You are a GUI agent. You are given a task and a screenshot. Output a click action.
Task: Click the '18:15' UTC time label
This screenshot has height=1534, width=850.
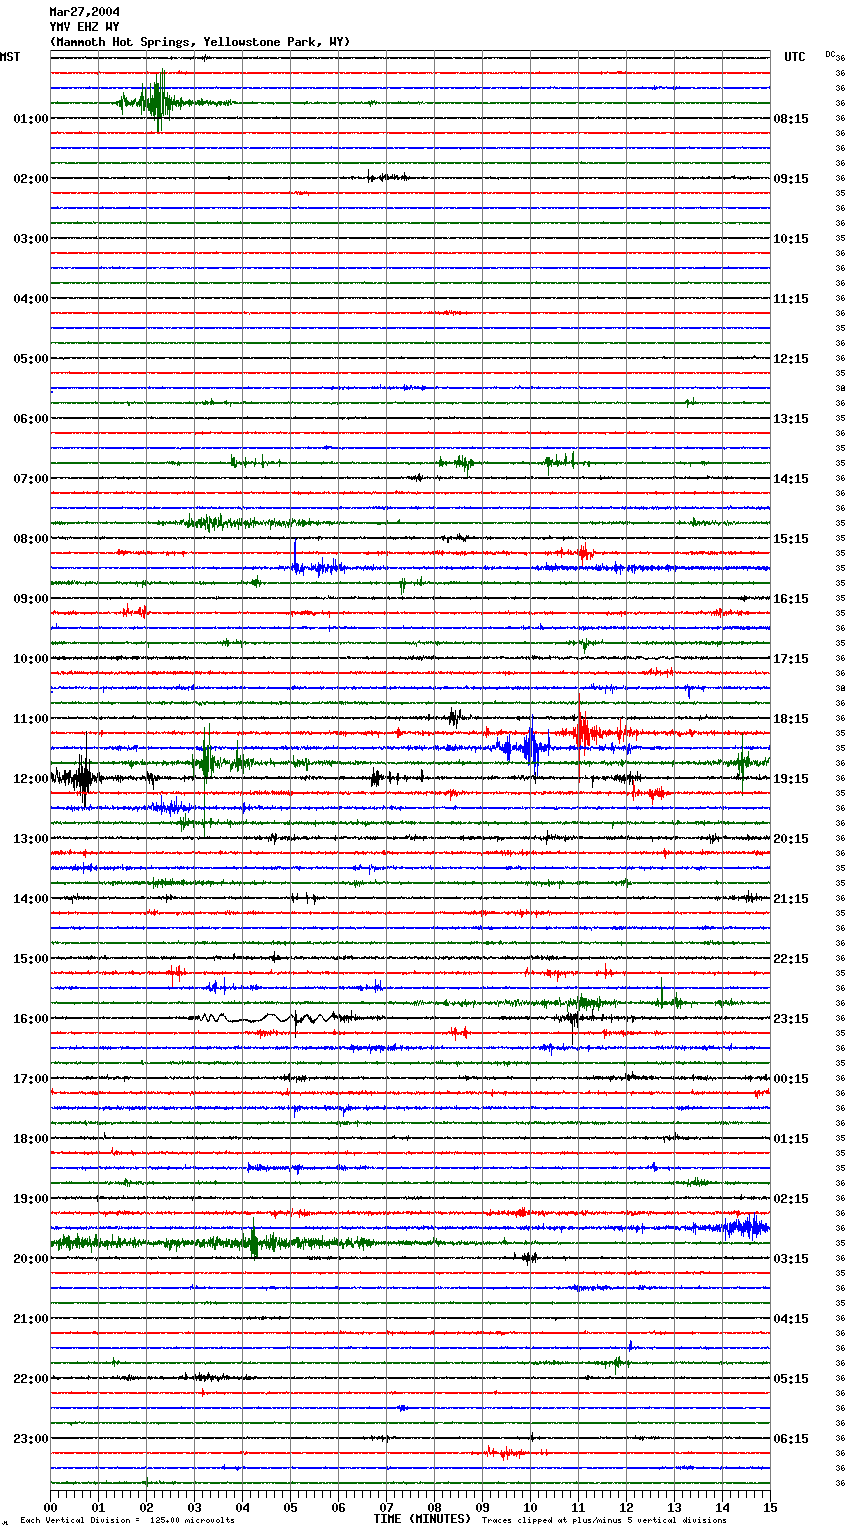tap(791, 719)
